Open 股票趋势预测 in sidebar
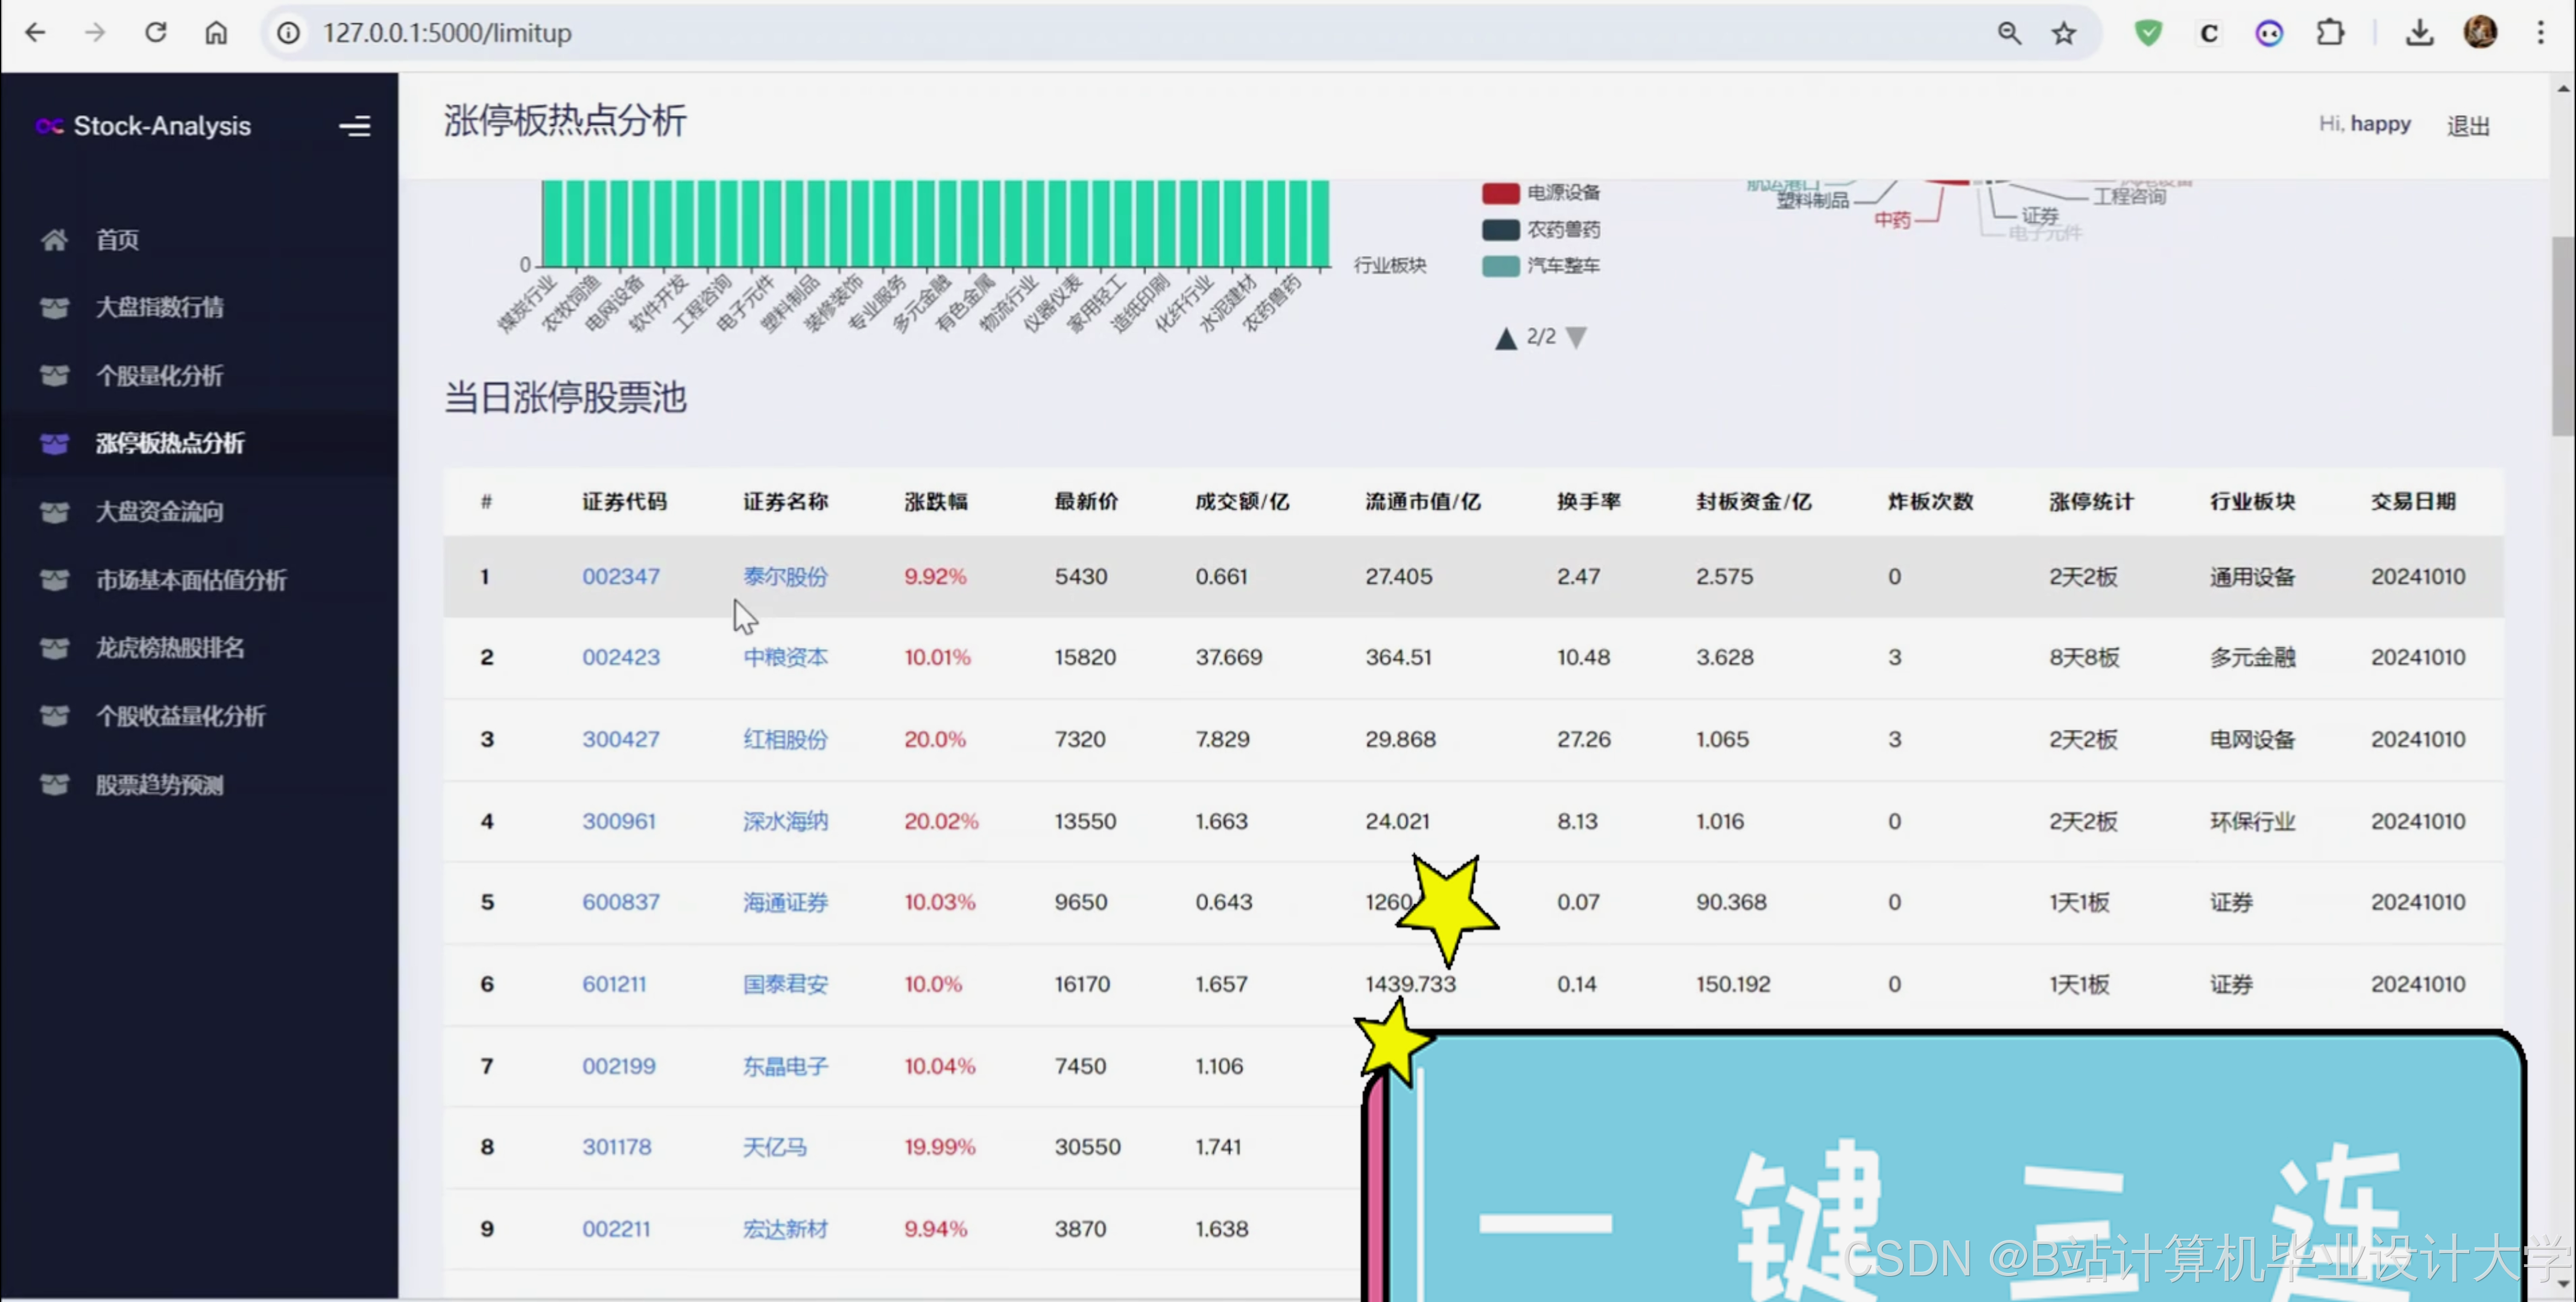This screenshot has width=2576, height=1302. 159,785
